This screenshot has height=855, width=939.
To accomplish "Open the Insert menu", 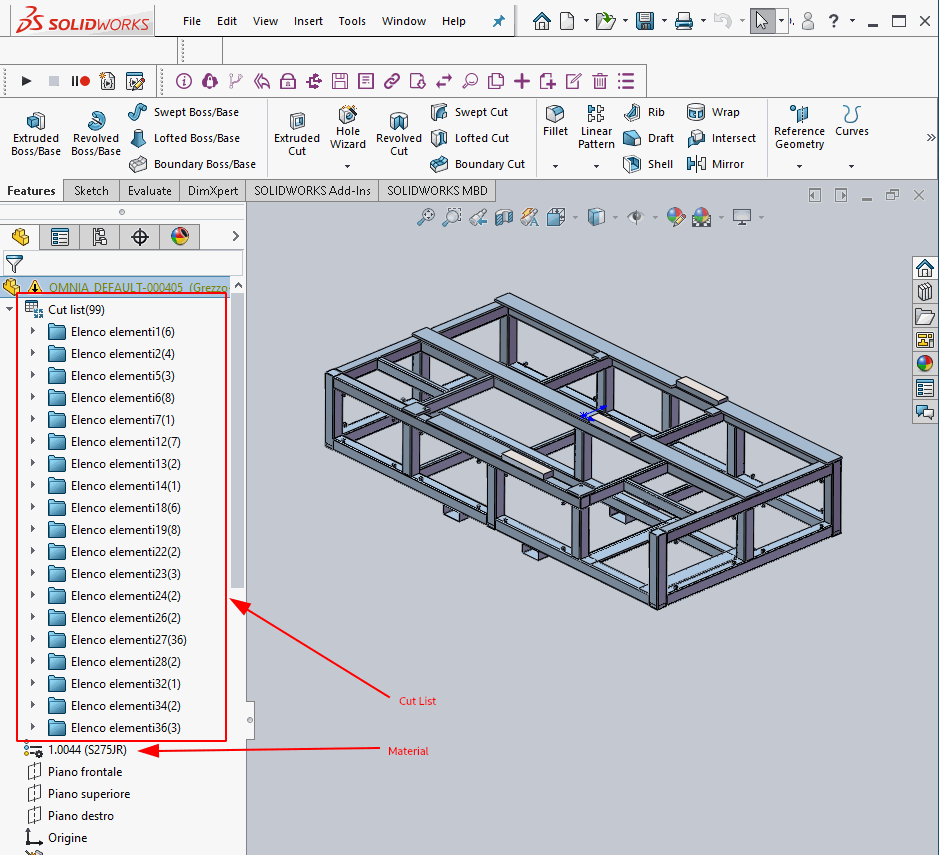I will (x=308, y=20).
